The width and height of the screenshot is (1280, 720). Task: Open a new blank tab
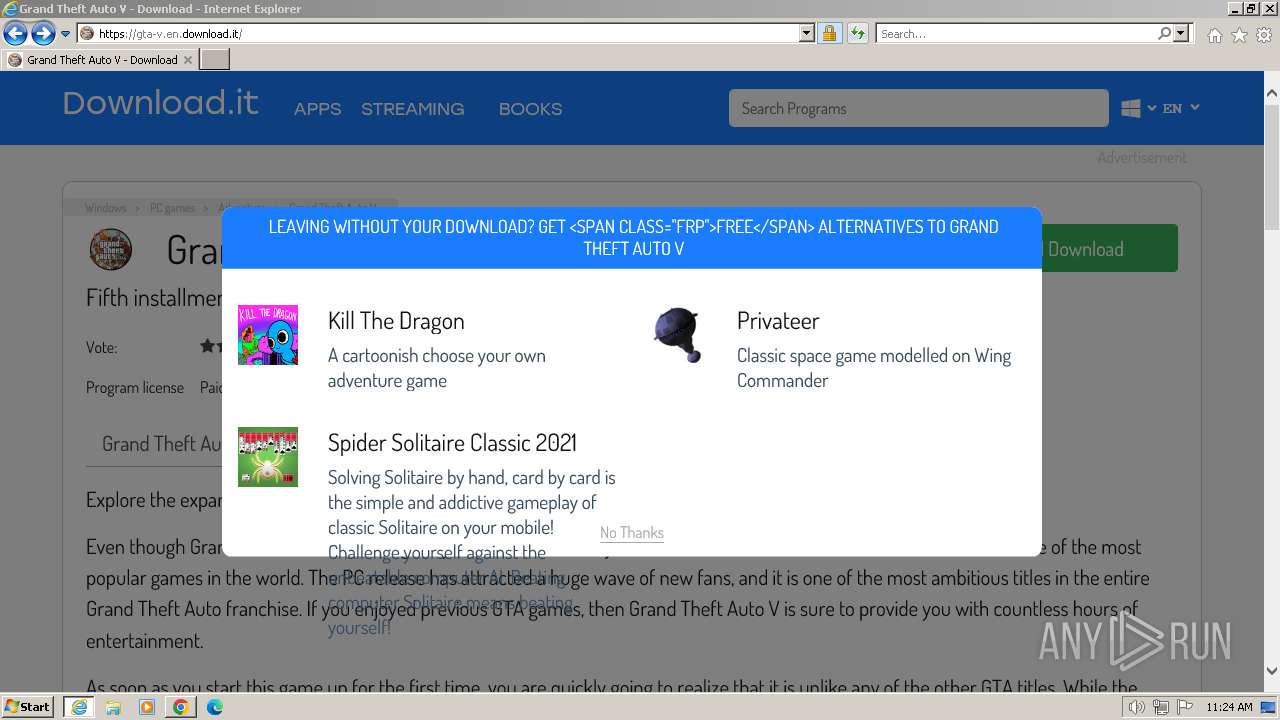click(x=215, y=60)
